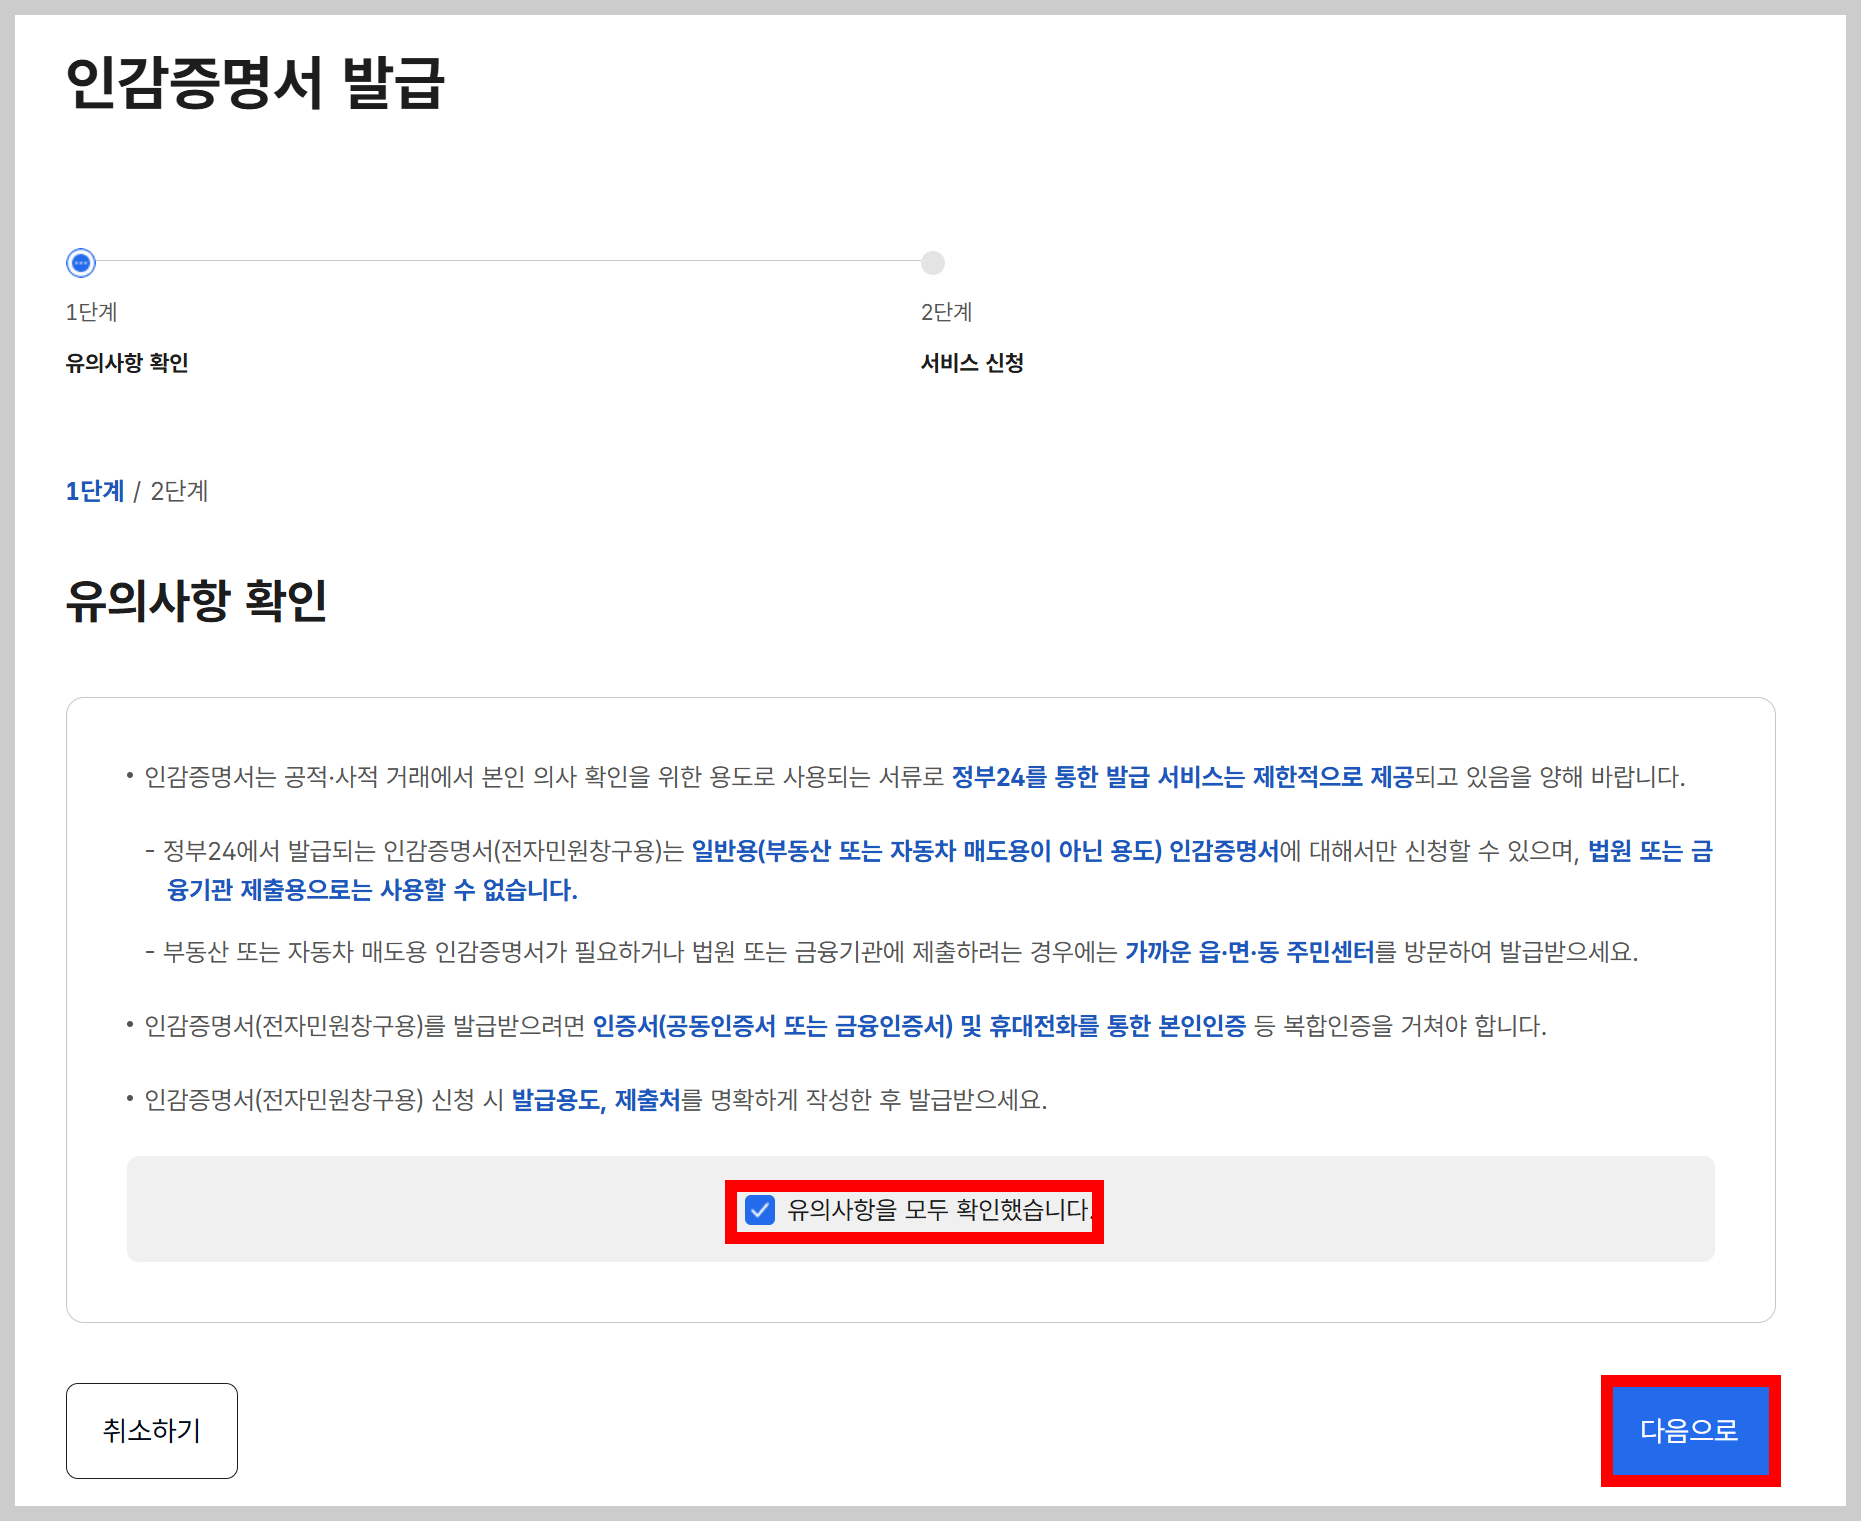Image resolution: width=1861 pixels, height=1521 pixels.
Task: Select the 유의사항 확인 step label
Action: 127,363
